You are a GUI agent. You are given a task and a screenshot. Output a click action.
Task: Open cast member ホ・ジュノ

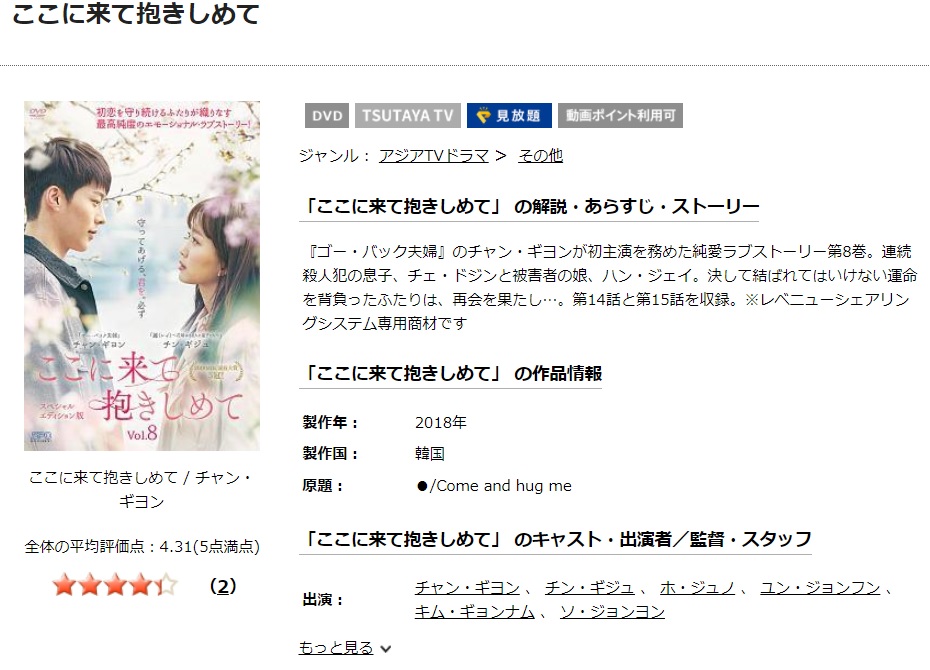pos(698,588)
